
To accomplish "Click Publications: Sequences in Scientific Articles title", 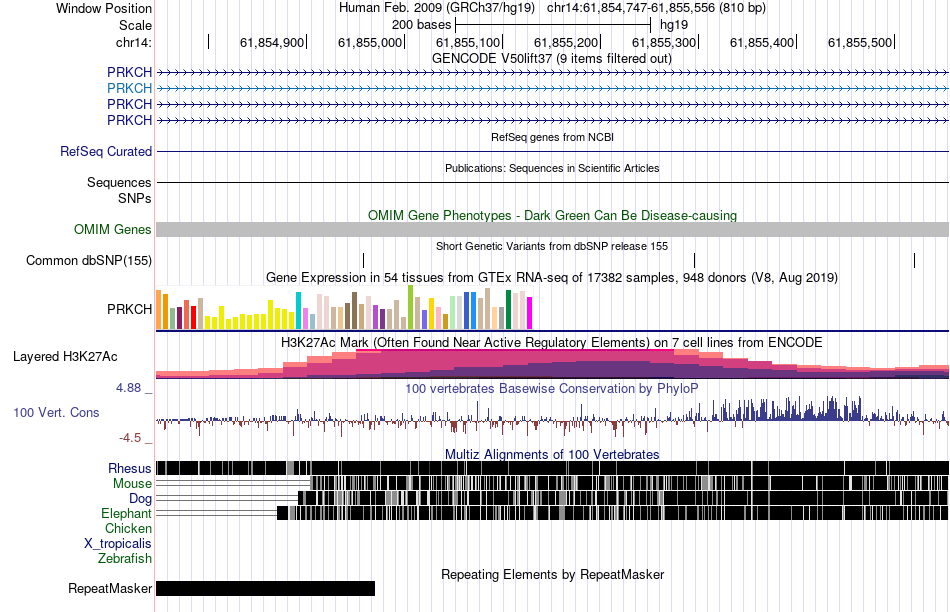I will click(x=552, y=168).
